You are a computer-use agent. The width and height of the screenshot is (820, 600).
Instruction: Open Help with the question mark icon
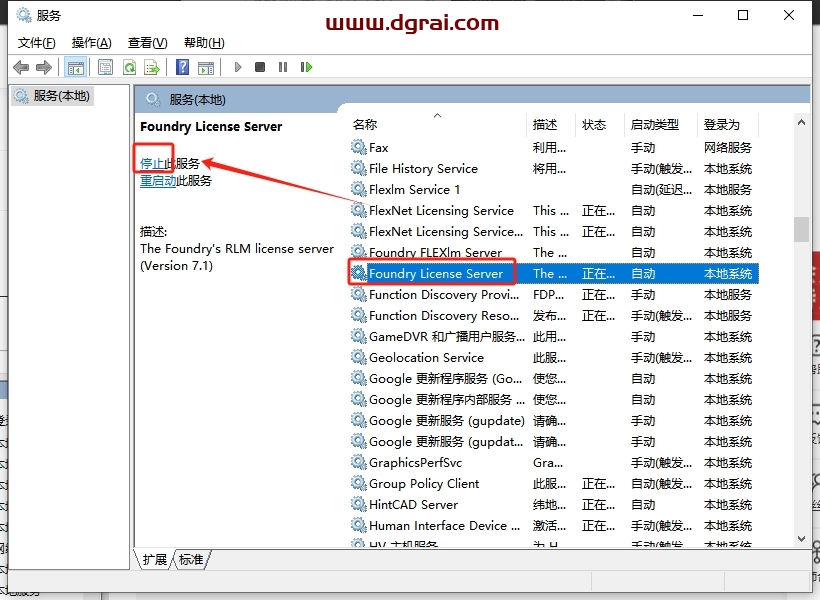(182, 67)
